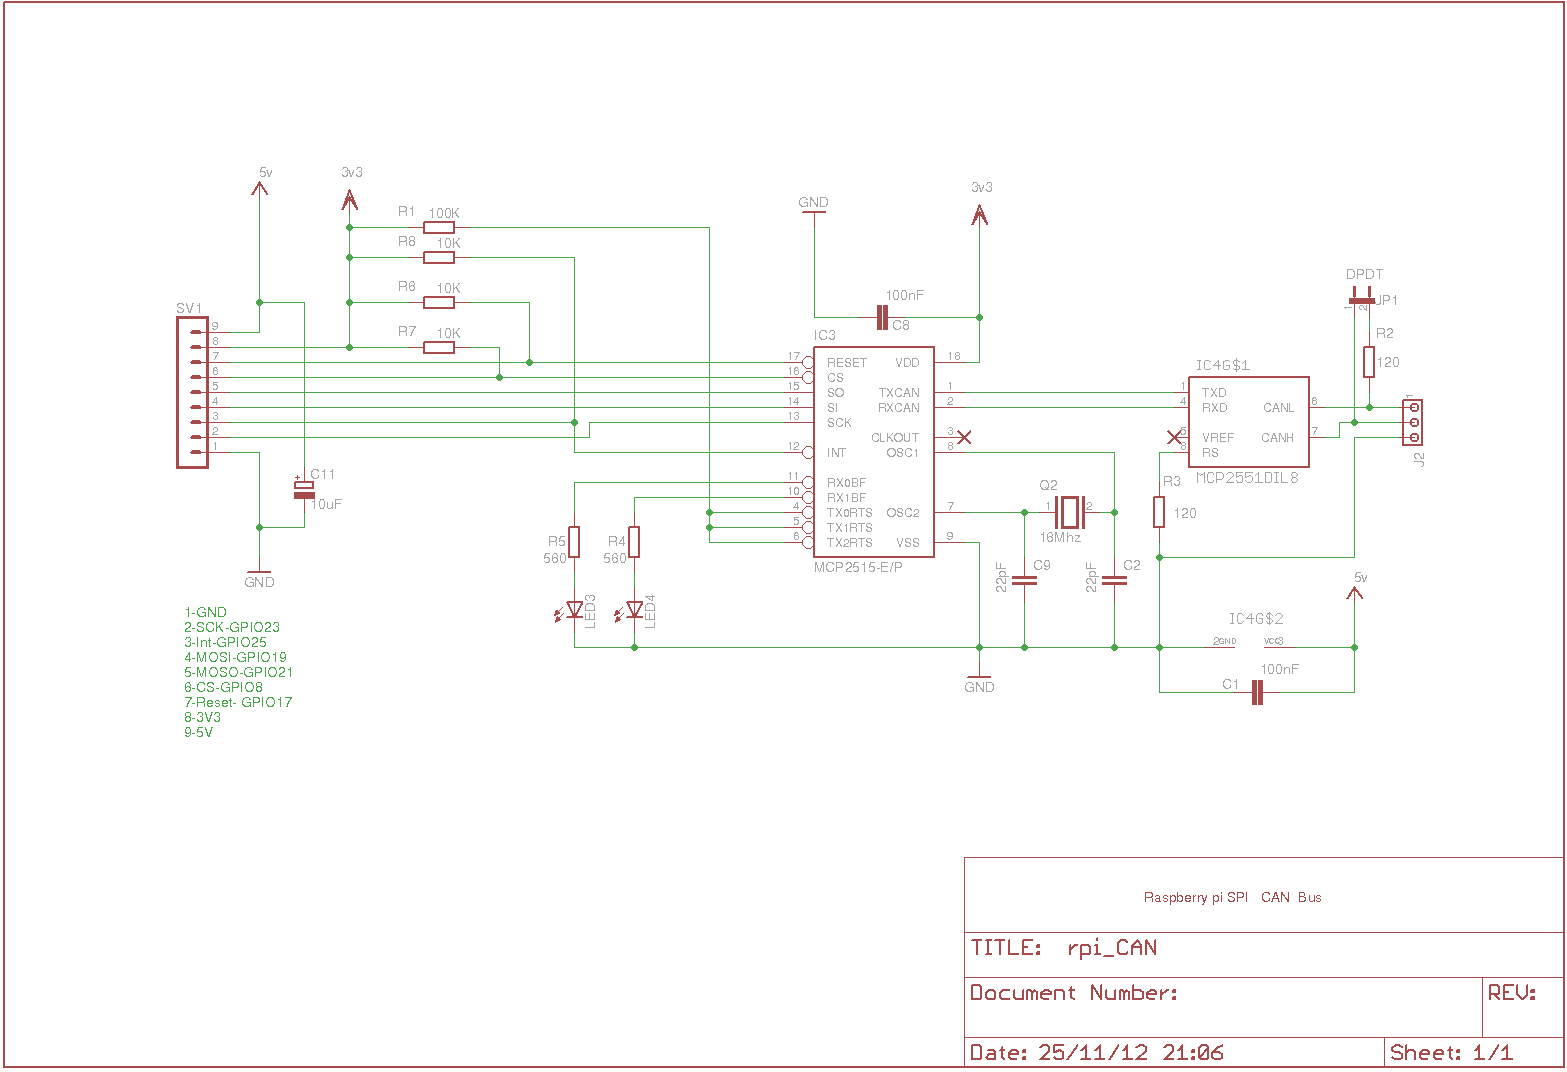Select the SV1 pin header connector
This screenshot has height=1072, width=1567.
pyautogui.click(x=191, y=388)
